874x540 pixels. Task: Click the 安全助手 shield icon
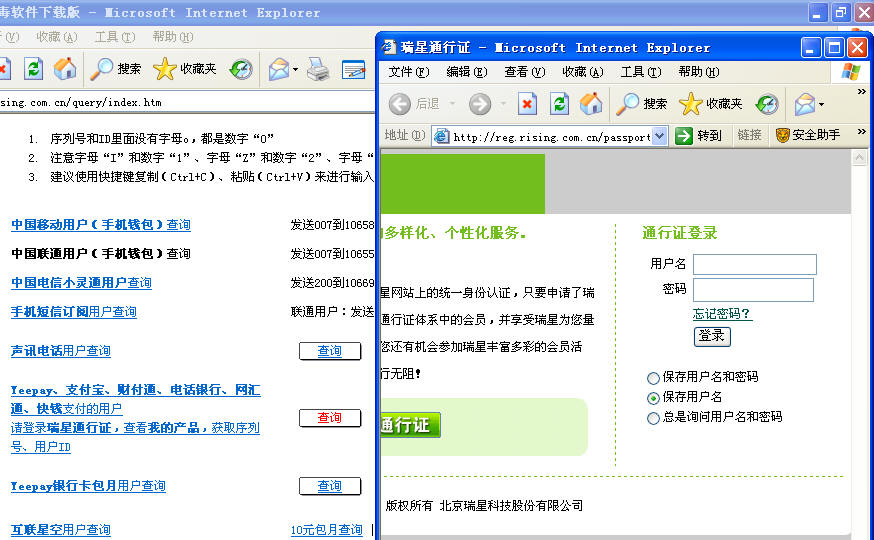pos(783,135)
